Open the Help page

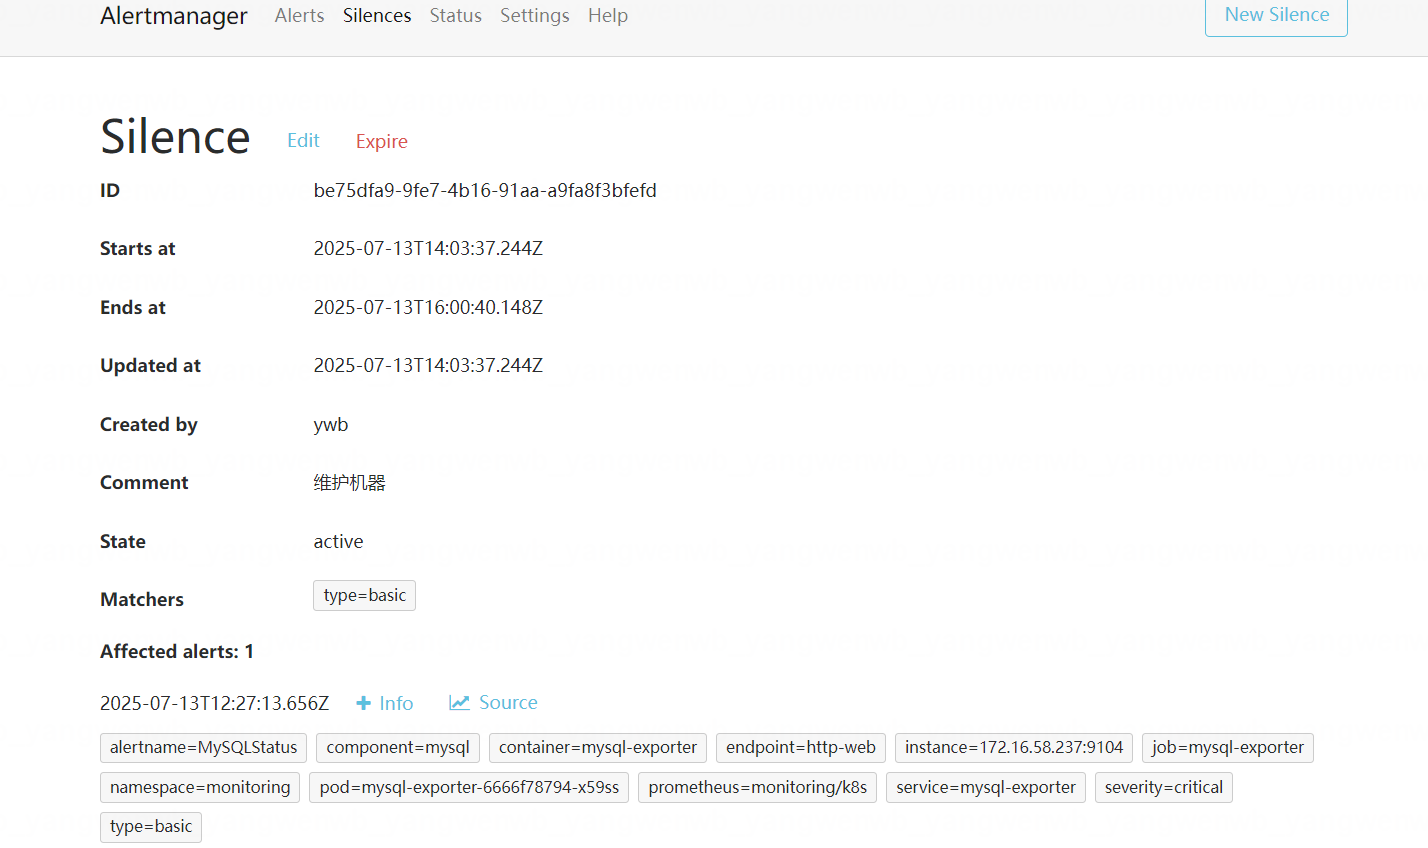(608, 16)
